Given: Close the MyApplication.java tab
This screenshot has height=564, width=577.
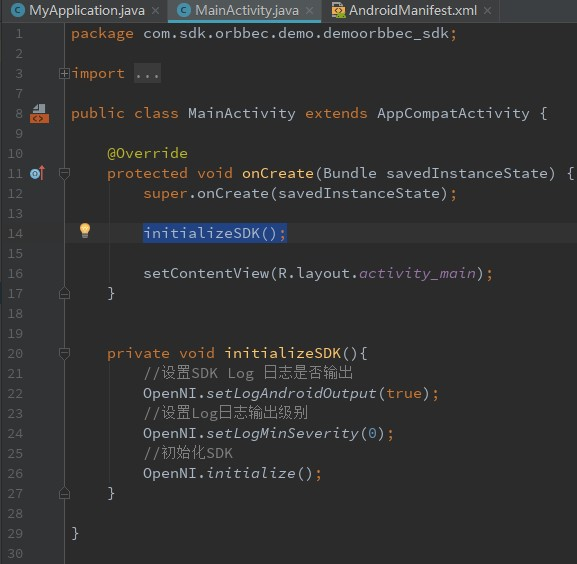Looking at the screenshot, I should click(x=156, y=11).
